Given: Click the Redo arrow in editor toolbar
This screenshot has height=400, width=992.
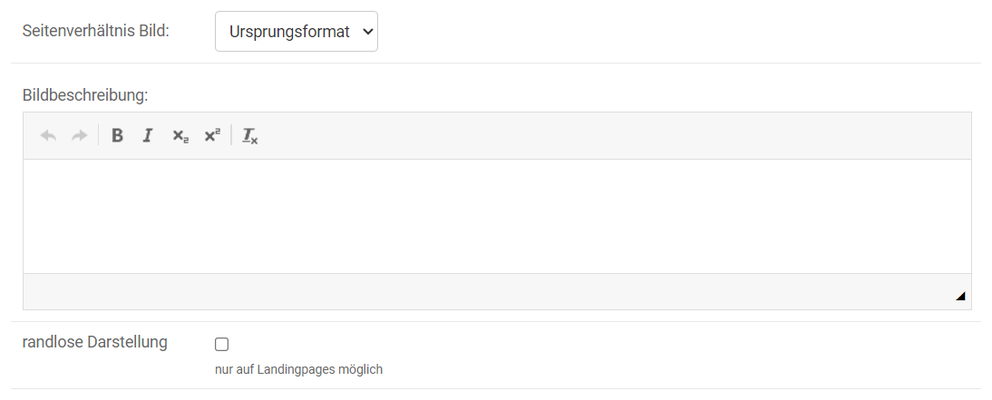Looking at the screenshot, I should 79,136.
